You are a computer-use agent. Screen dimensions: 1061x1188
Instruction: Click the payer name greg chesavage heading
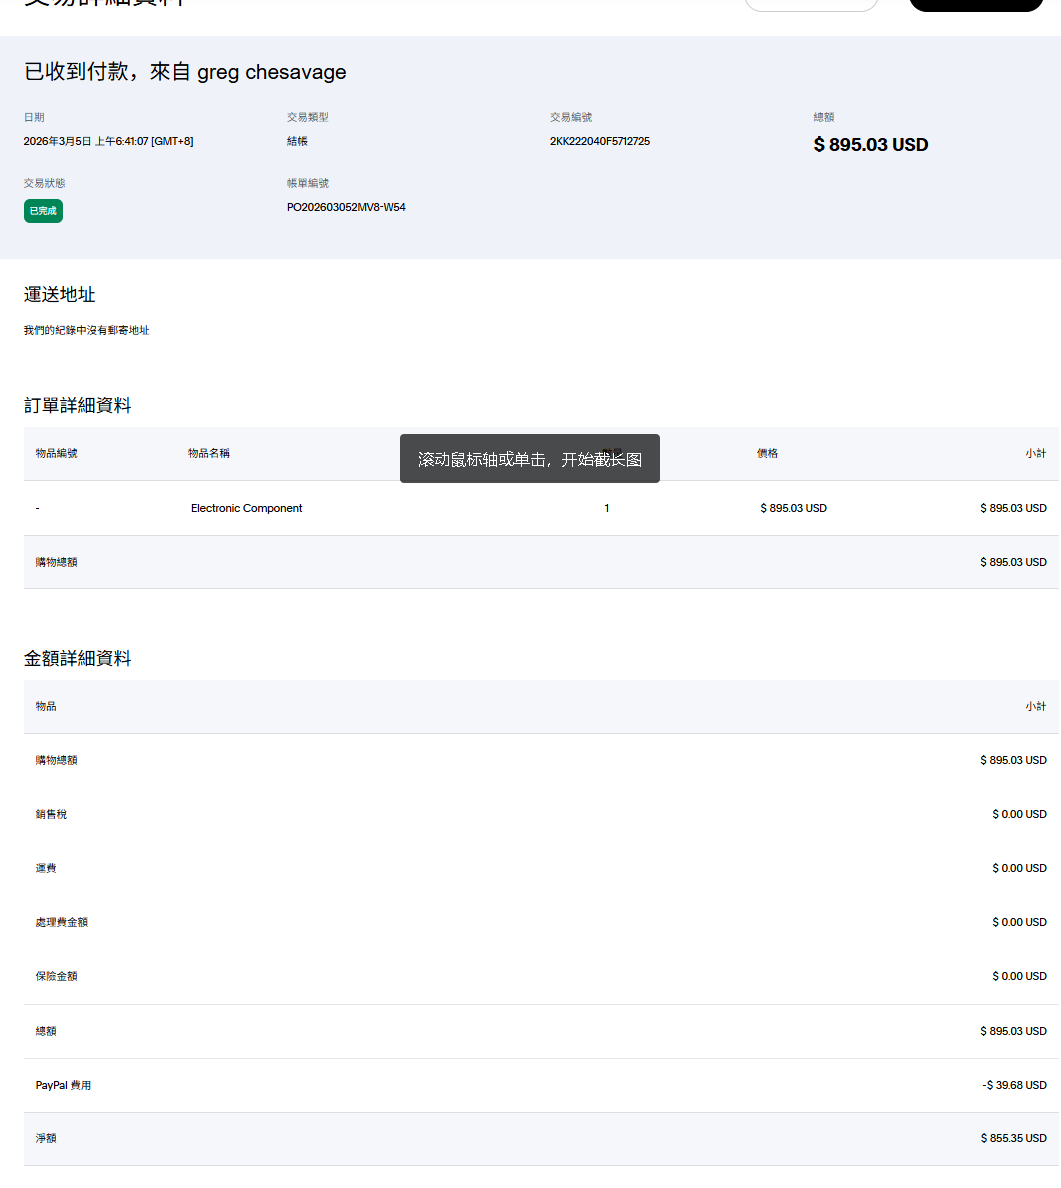185,72
